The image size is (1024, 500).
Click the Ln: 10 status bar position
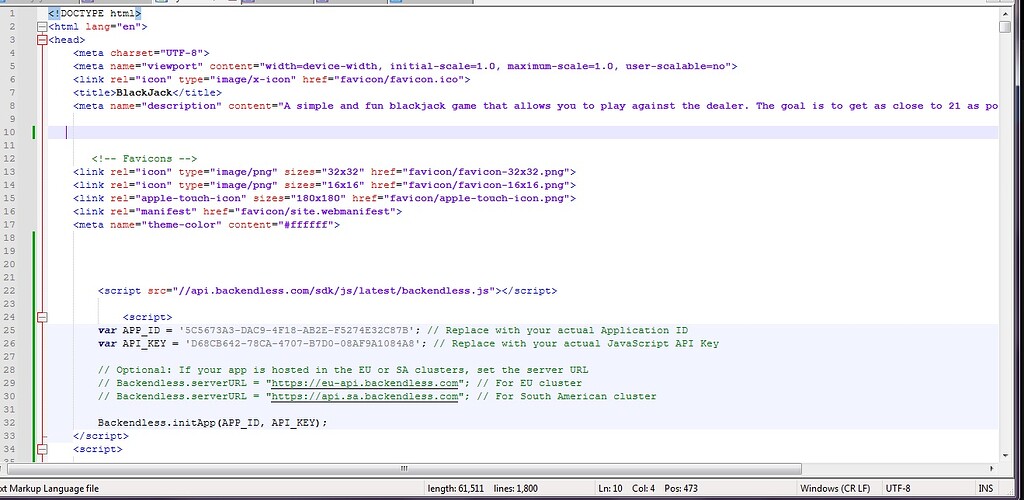(x=611, y=488)
